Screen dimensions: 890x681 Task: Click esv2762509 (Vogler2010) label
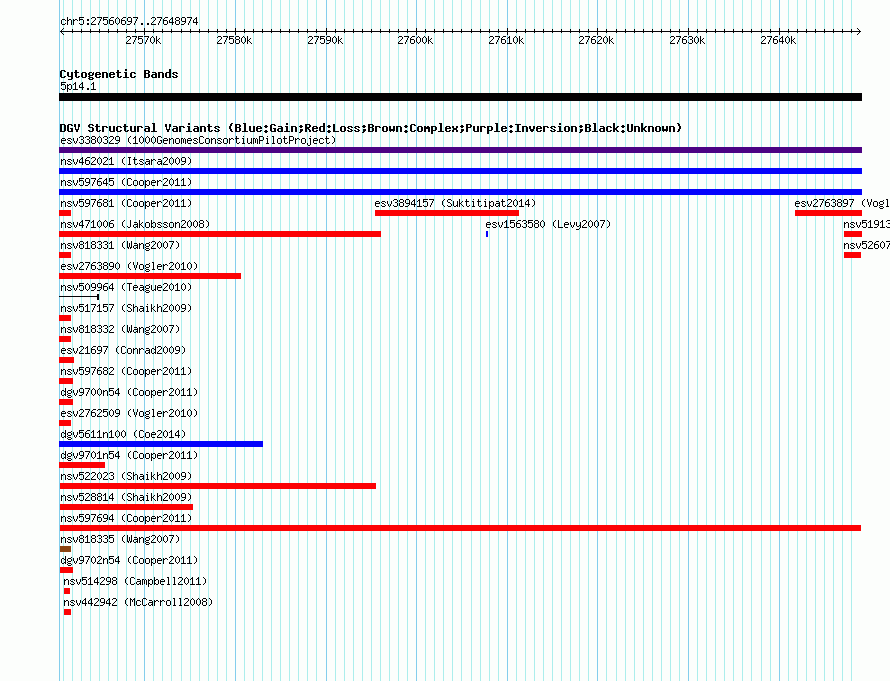click(x=129, y=413)
